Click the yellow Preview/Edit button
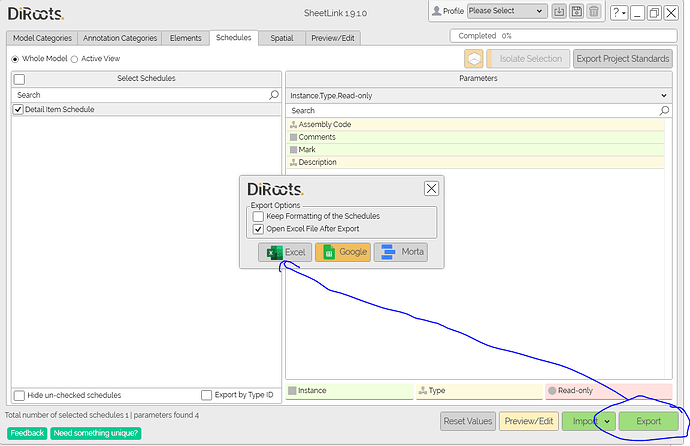 tap(529, 421)
